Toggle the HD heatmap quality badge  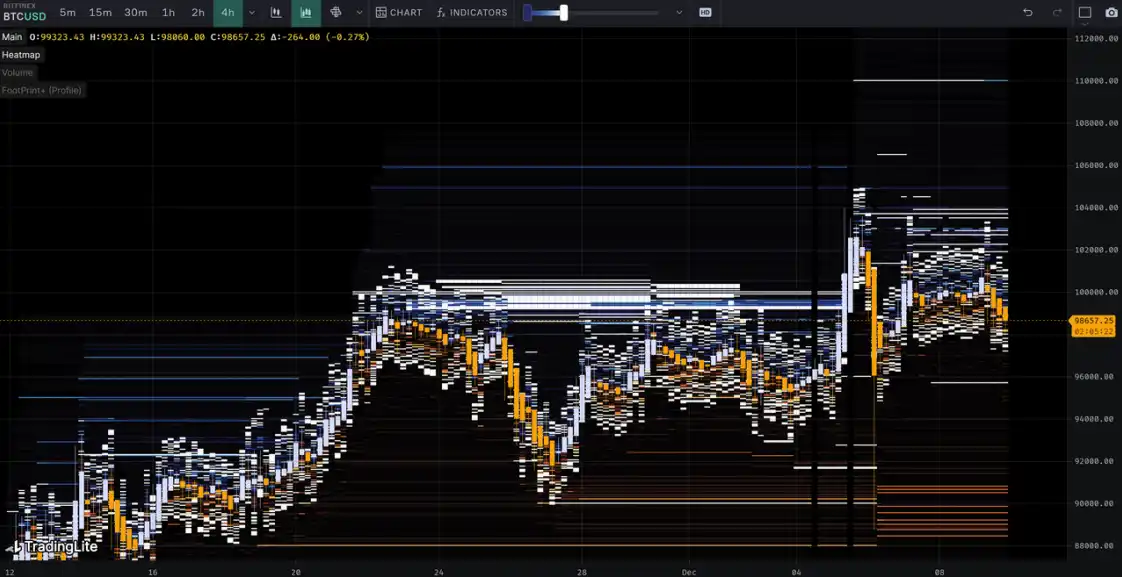pos(705,13)
